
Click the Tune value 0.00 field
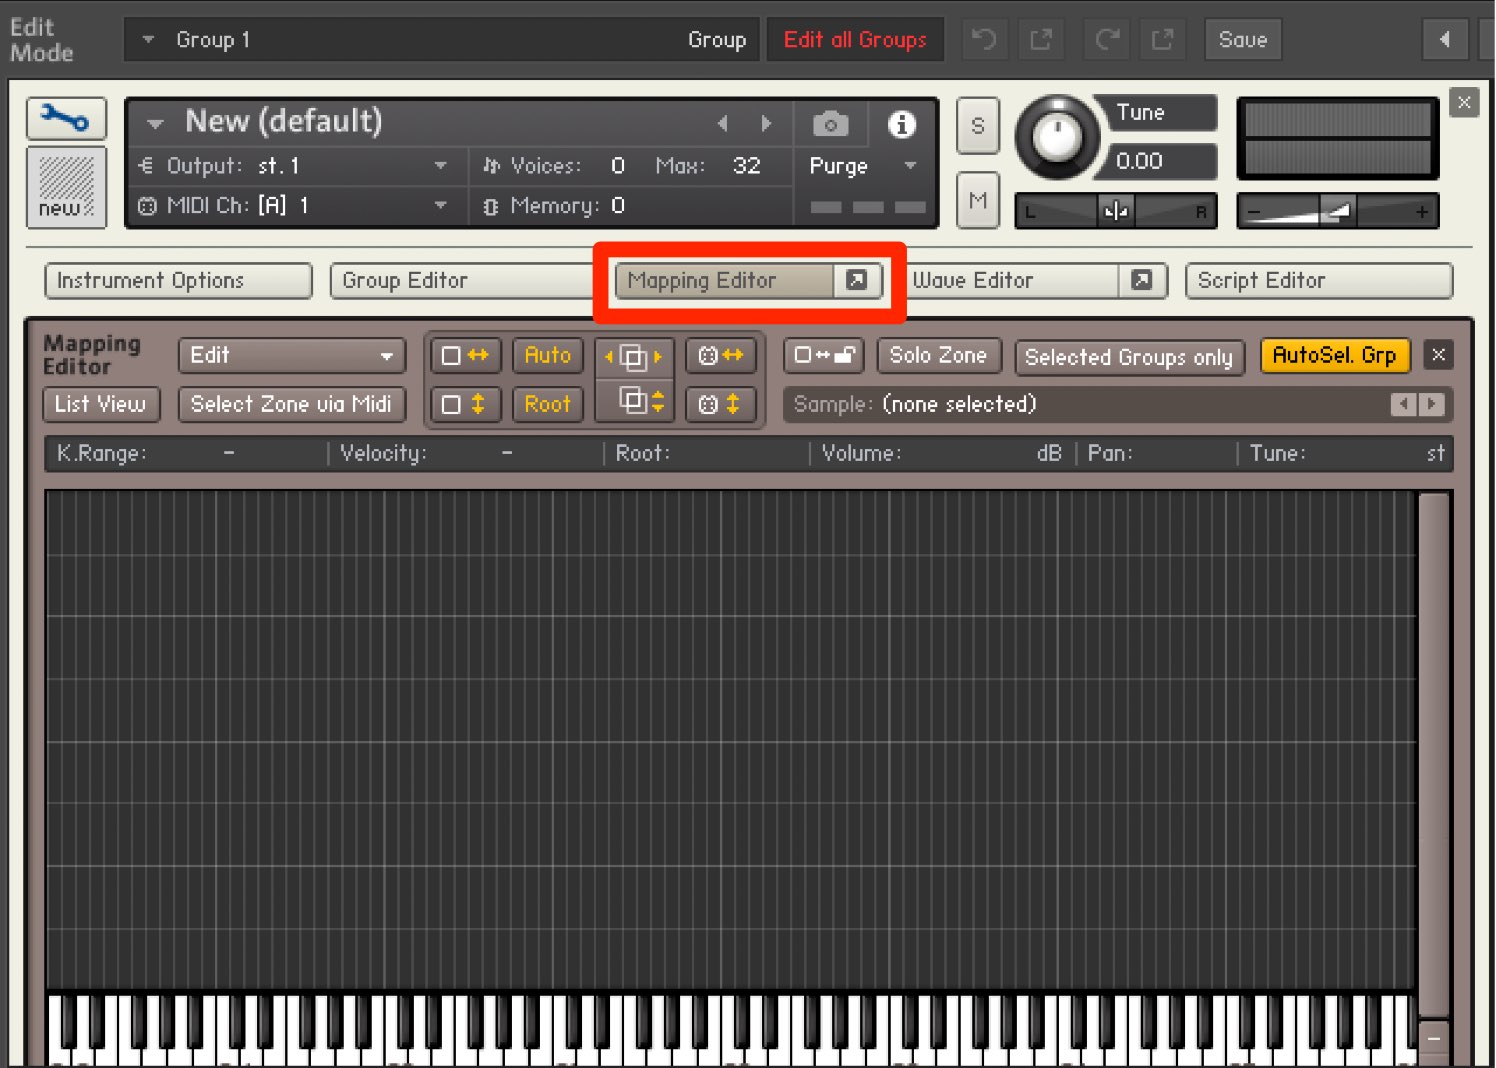1160,161
